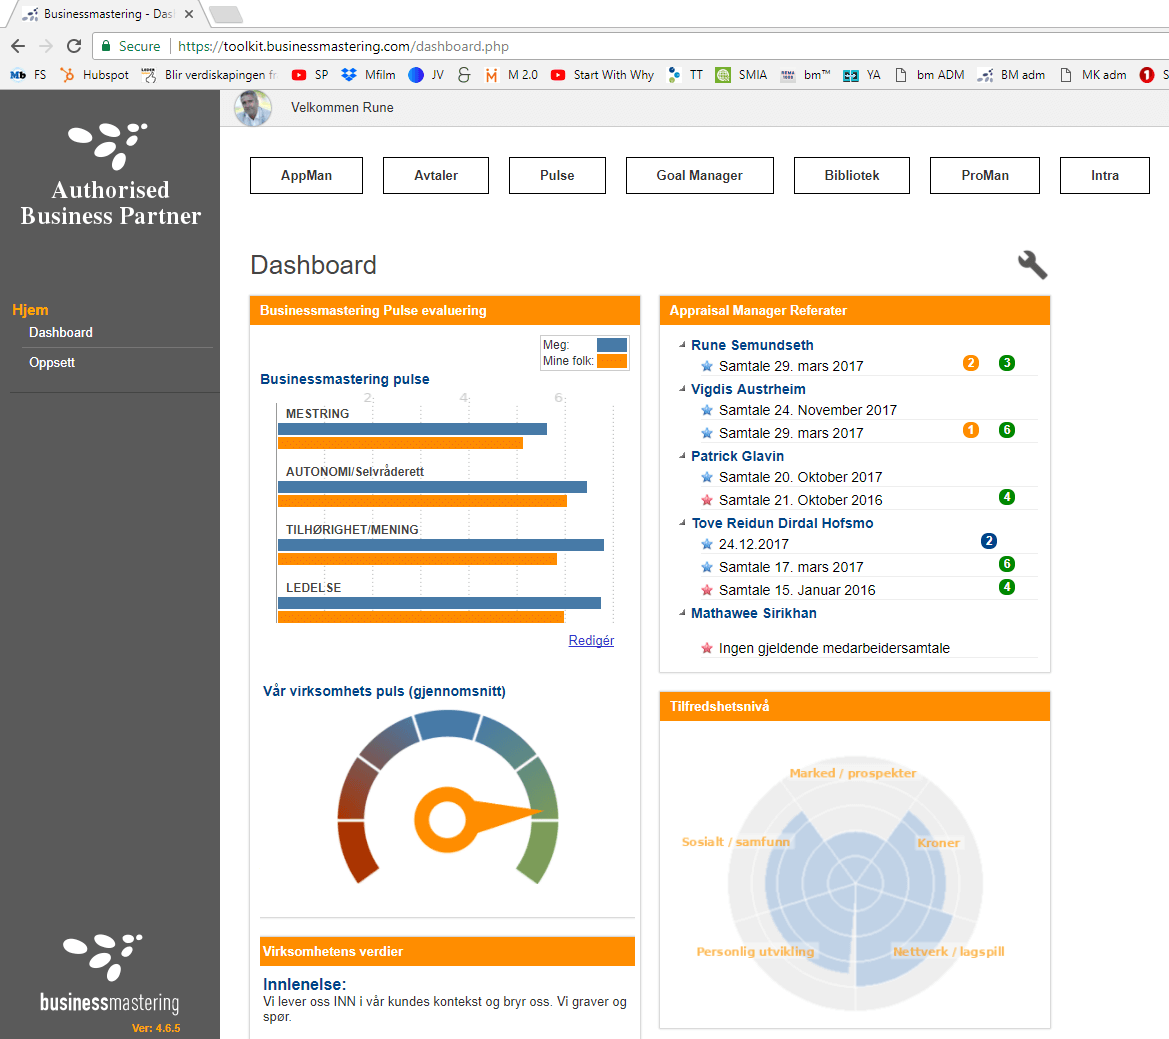Close the Businessmastering browser tab
The height and width of the screenshot is (1039, 1169).
(x=189, y=13)
